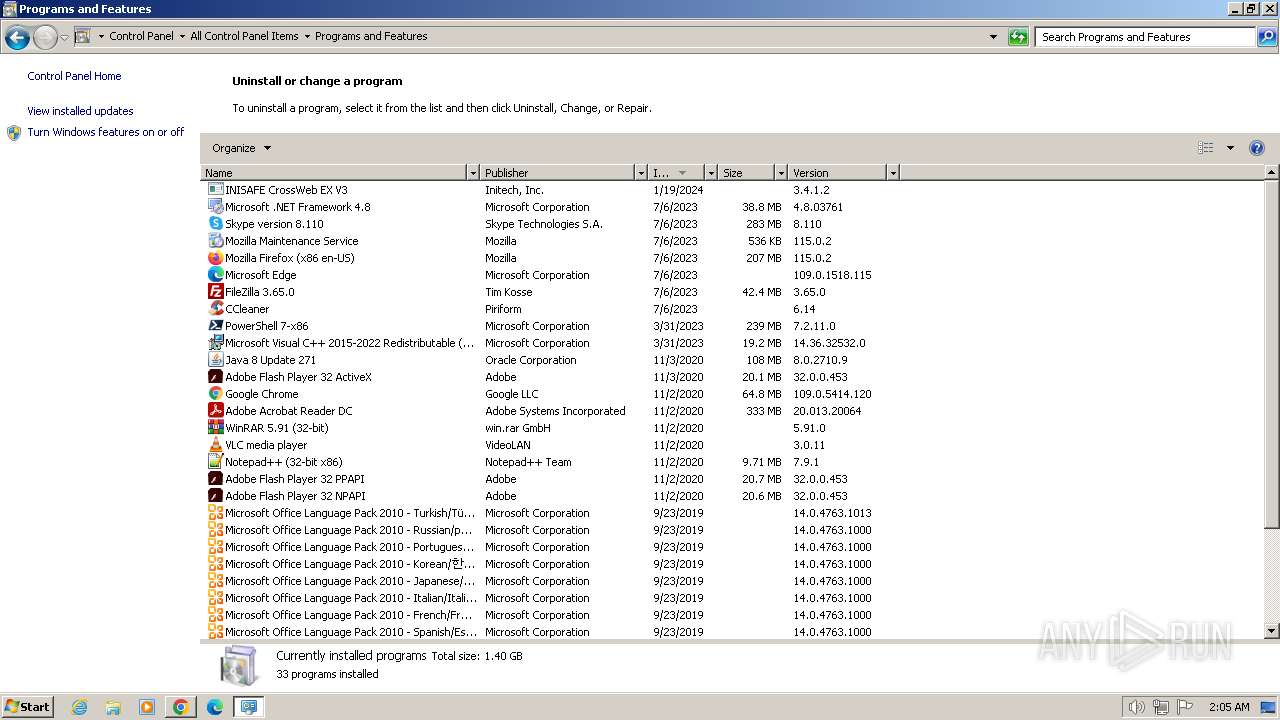Click the PowerShell 7-x86 icon
The width and height of the screenshot is (1280, 720).
tap(215, 326)
